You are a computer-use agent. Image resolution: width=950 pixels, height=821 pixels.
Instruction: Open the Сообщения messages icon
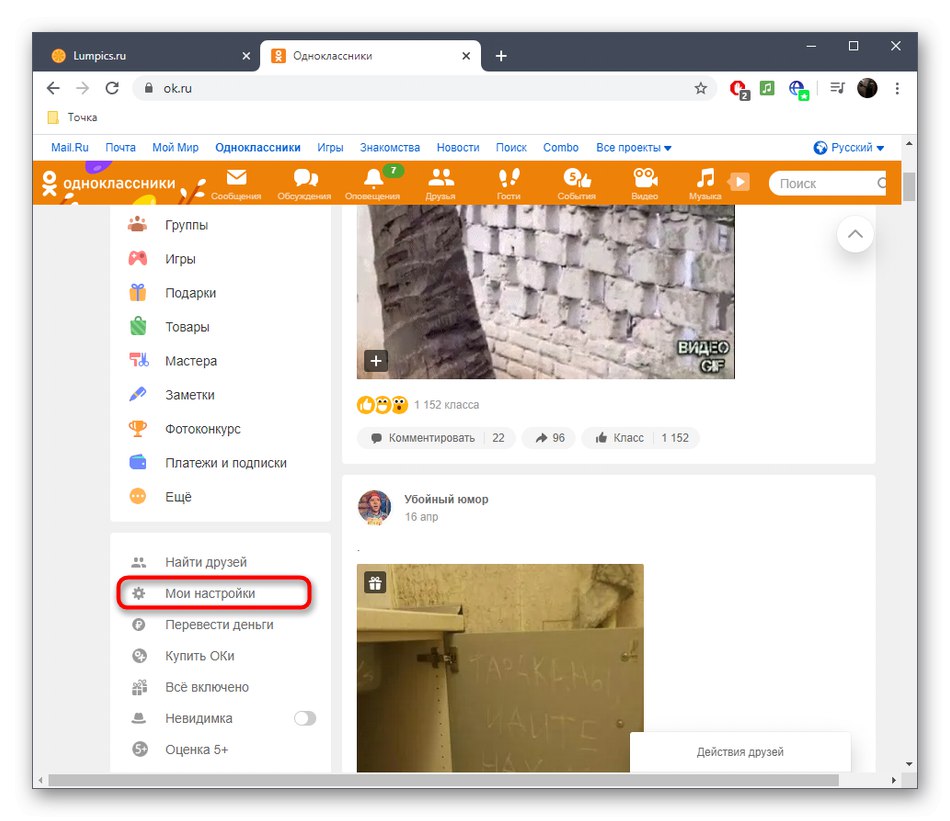(236, 184)
